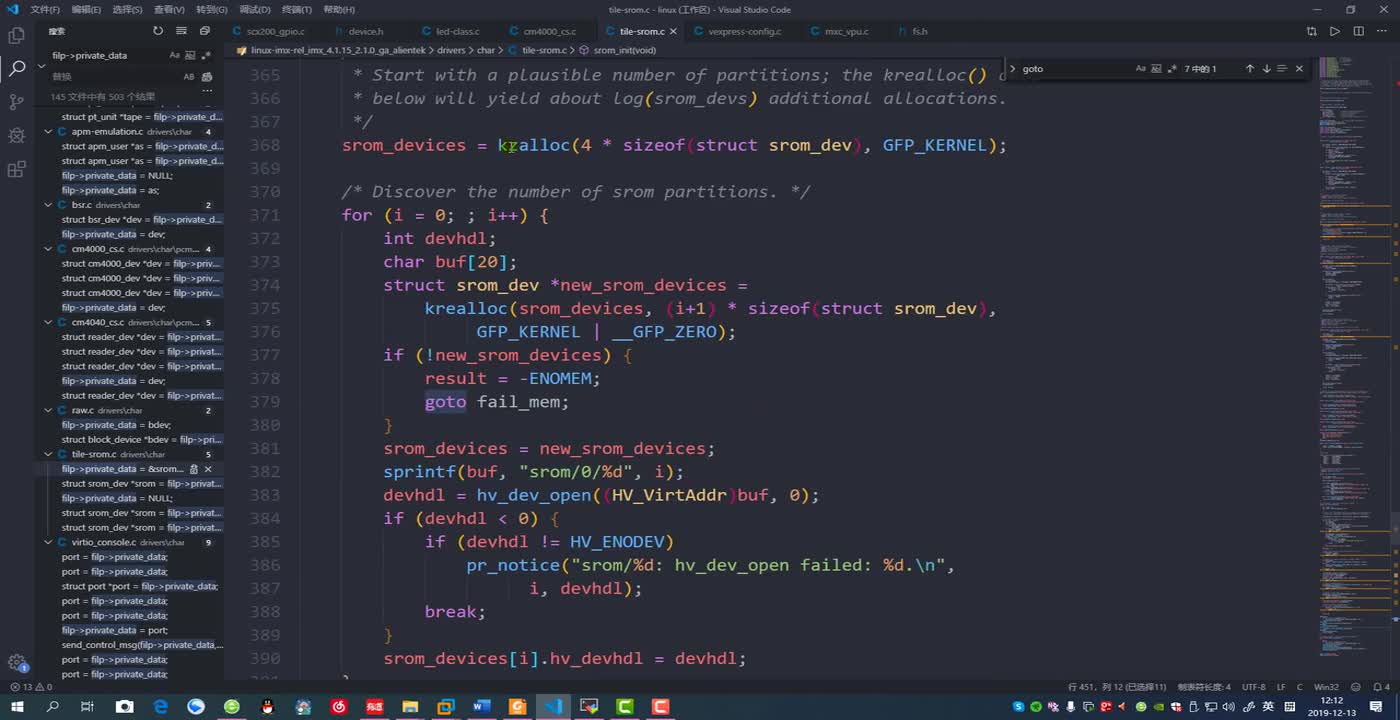The image size is (1400, 720).
Task: Open the 选择(S) menu
Action: pyautogui.click(x=128, y=9)
